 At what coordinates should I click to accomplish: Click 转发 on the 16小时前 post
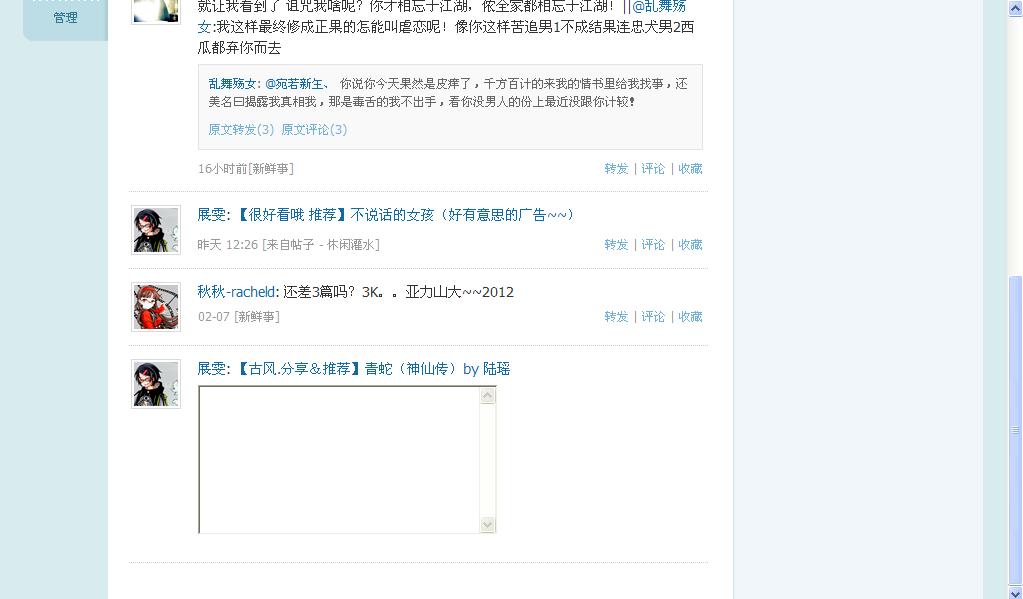[x=616, y=168]
